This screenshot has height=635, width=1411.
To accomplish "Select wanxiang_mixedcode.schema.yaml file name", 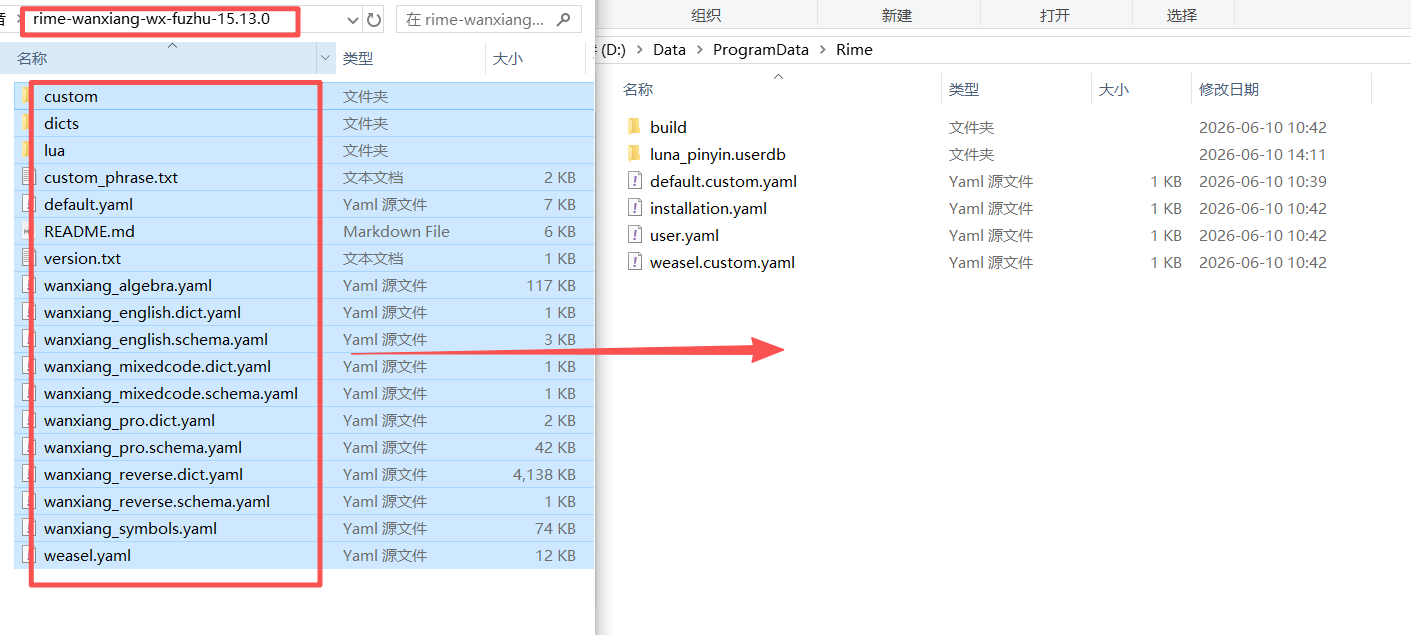I will [171, 393].
